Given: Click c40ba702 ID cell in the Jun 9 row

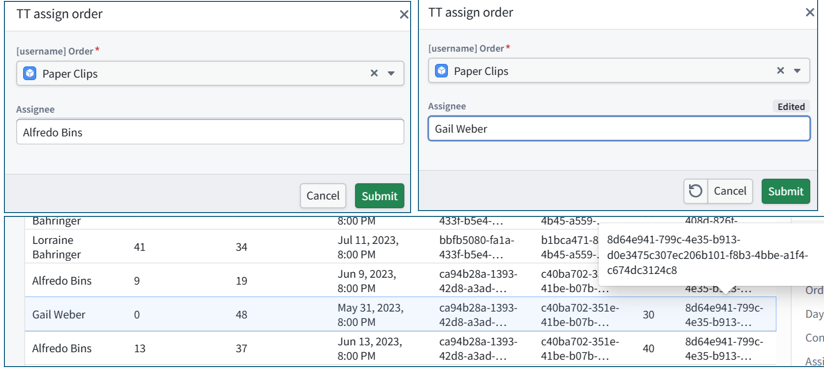Looking at the screenshot, I should [569, 281].
